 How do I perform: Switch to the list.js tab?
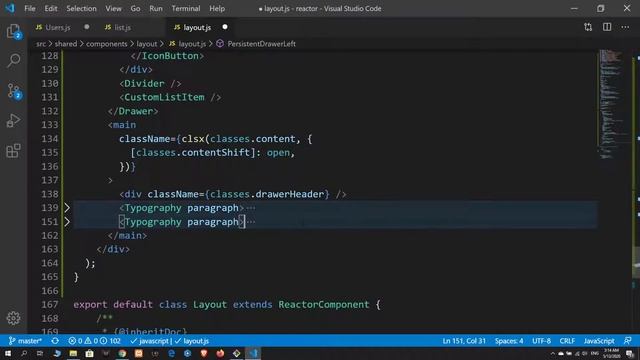click(x=122, y=27)
